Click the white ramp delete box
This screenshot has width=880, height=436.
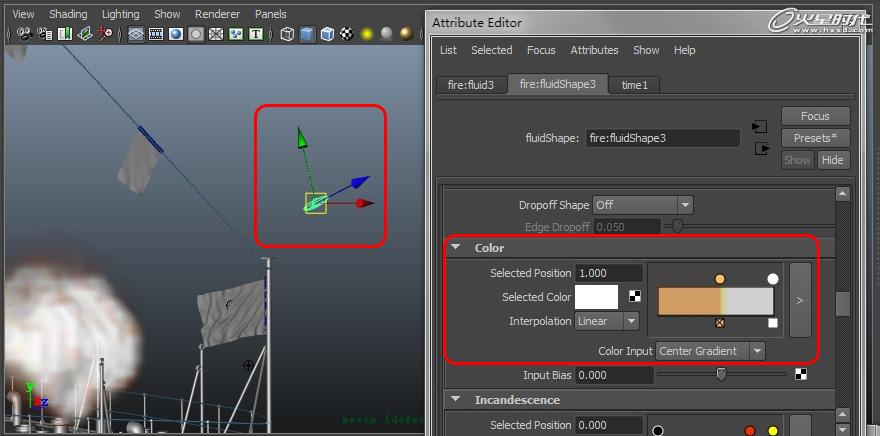(x=773, y=323)
